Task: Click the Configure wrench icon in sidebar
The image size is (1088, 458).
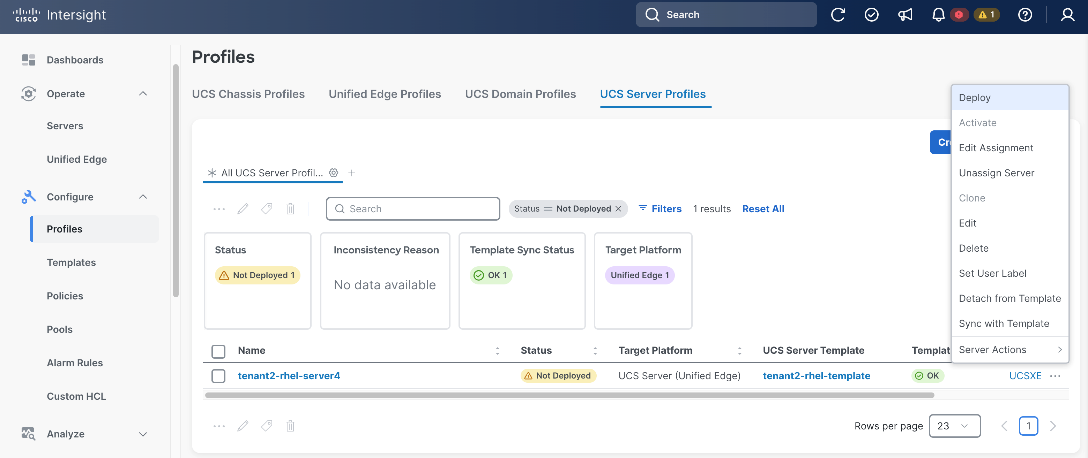Action: click(28, 197)
